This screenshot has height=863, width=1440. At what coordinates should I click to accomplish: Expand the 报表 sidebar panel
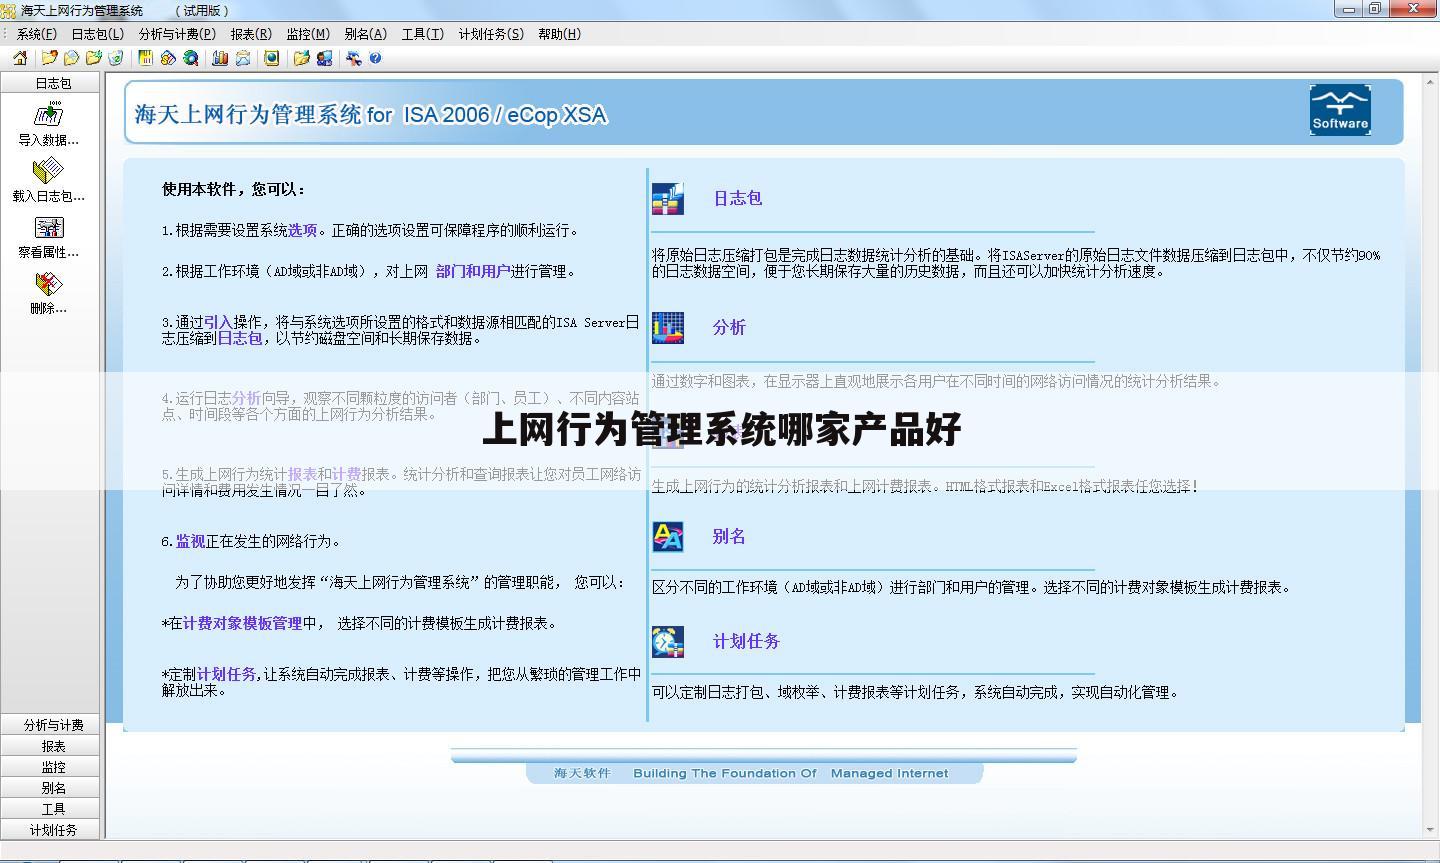(52, 746)
